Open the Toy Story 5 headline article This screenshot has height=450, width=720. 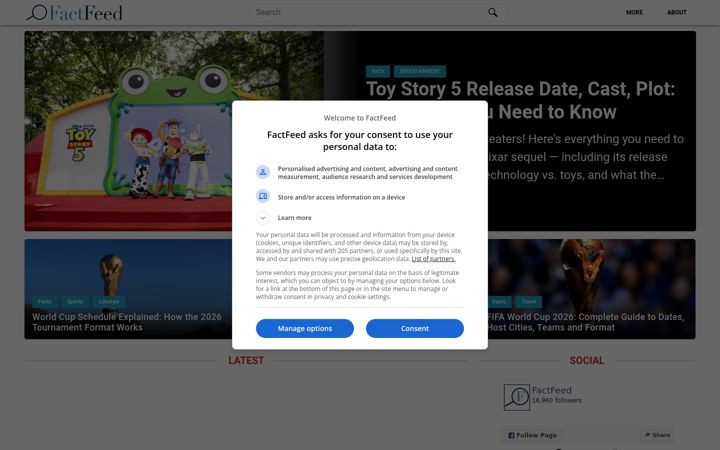[520, 100]
